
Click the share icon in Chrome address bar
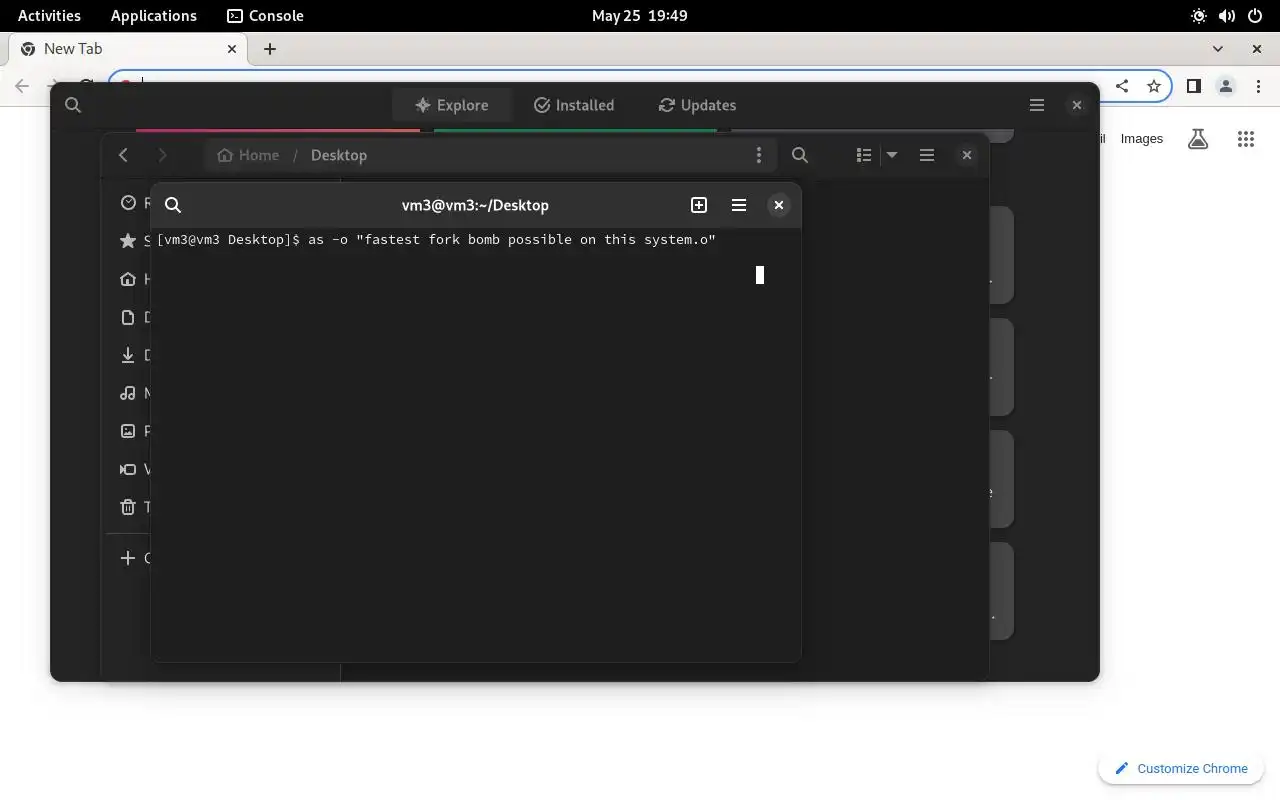(1122, 86)
